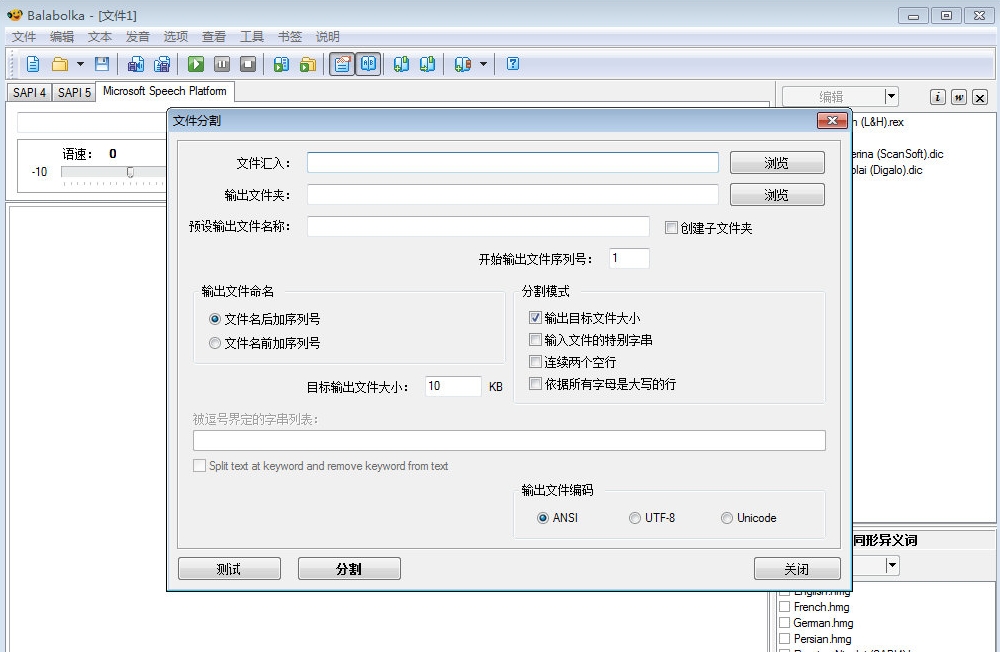Switch to the SAPI 5 tab
This screenshot has width=1000, height=652.
tap(74, 93)
